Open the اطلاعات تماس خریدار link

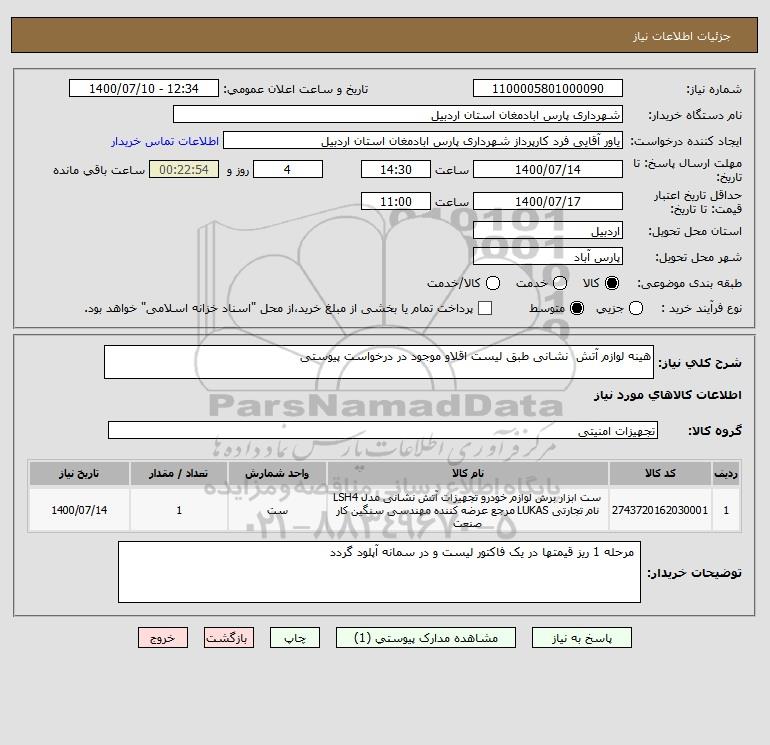pyautogui.click(x=165, y=141)
